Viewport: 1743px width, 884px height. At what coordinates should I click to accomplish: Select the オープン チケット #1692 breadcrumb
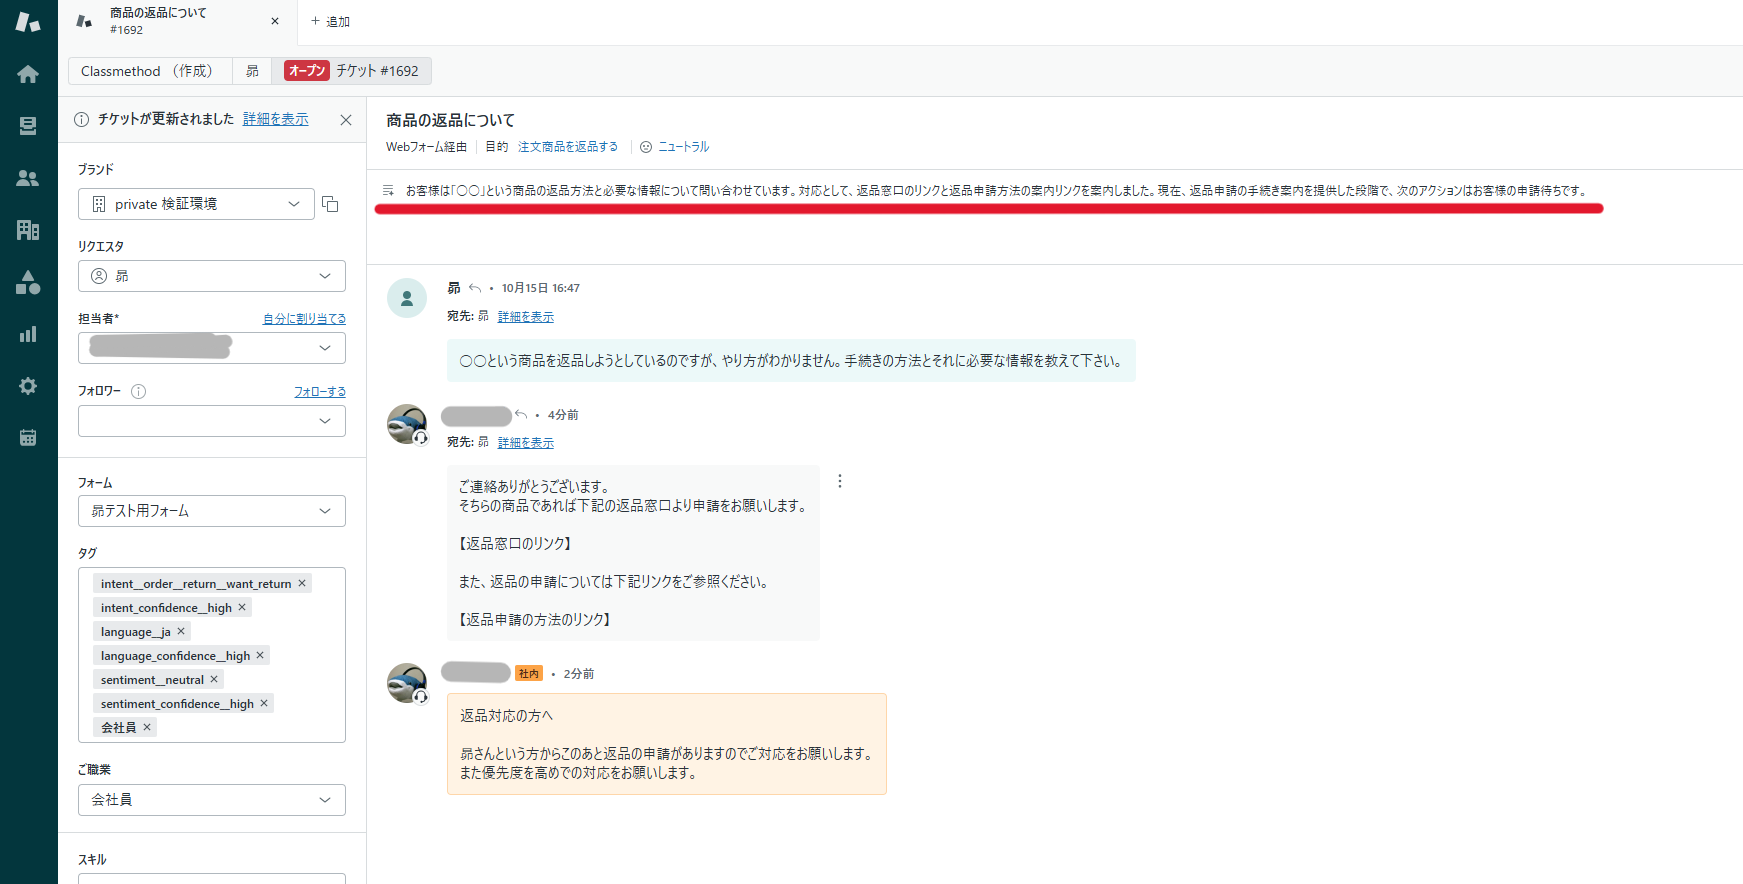pyautogui.click(x=352, y=71)
